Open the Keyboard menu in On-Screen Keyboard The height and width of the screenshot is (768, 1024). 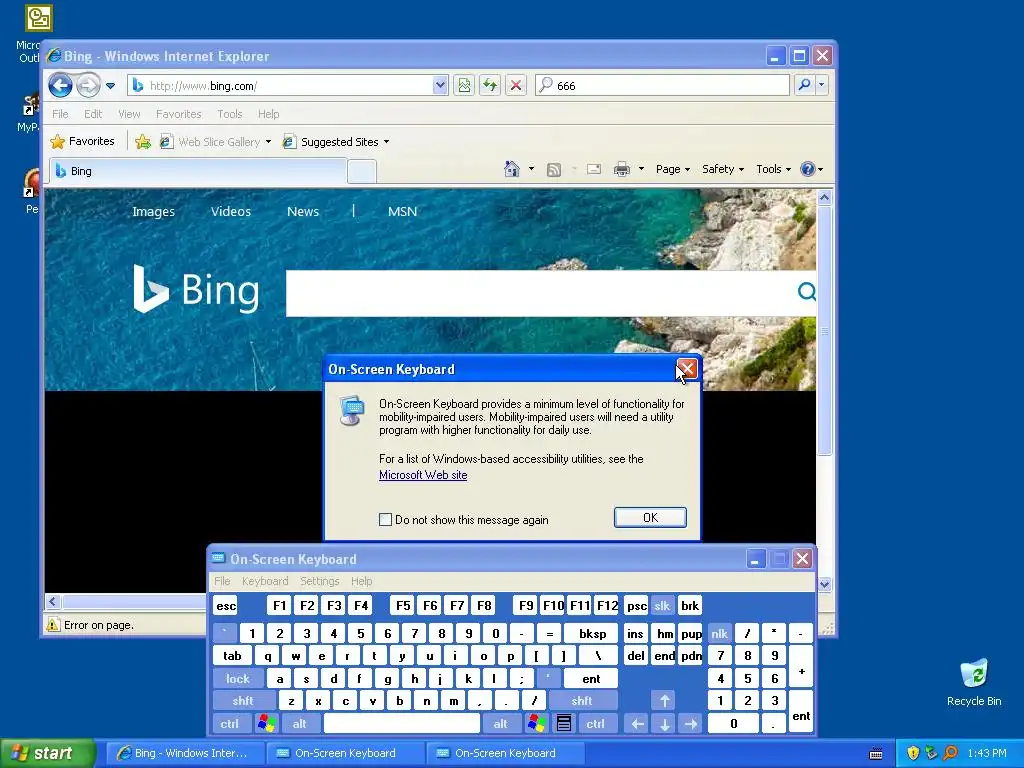coord(264,581)
